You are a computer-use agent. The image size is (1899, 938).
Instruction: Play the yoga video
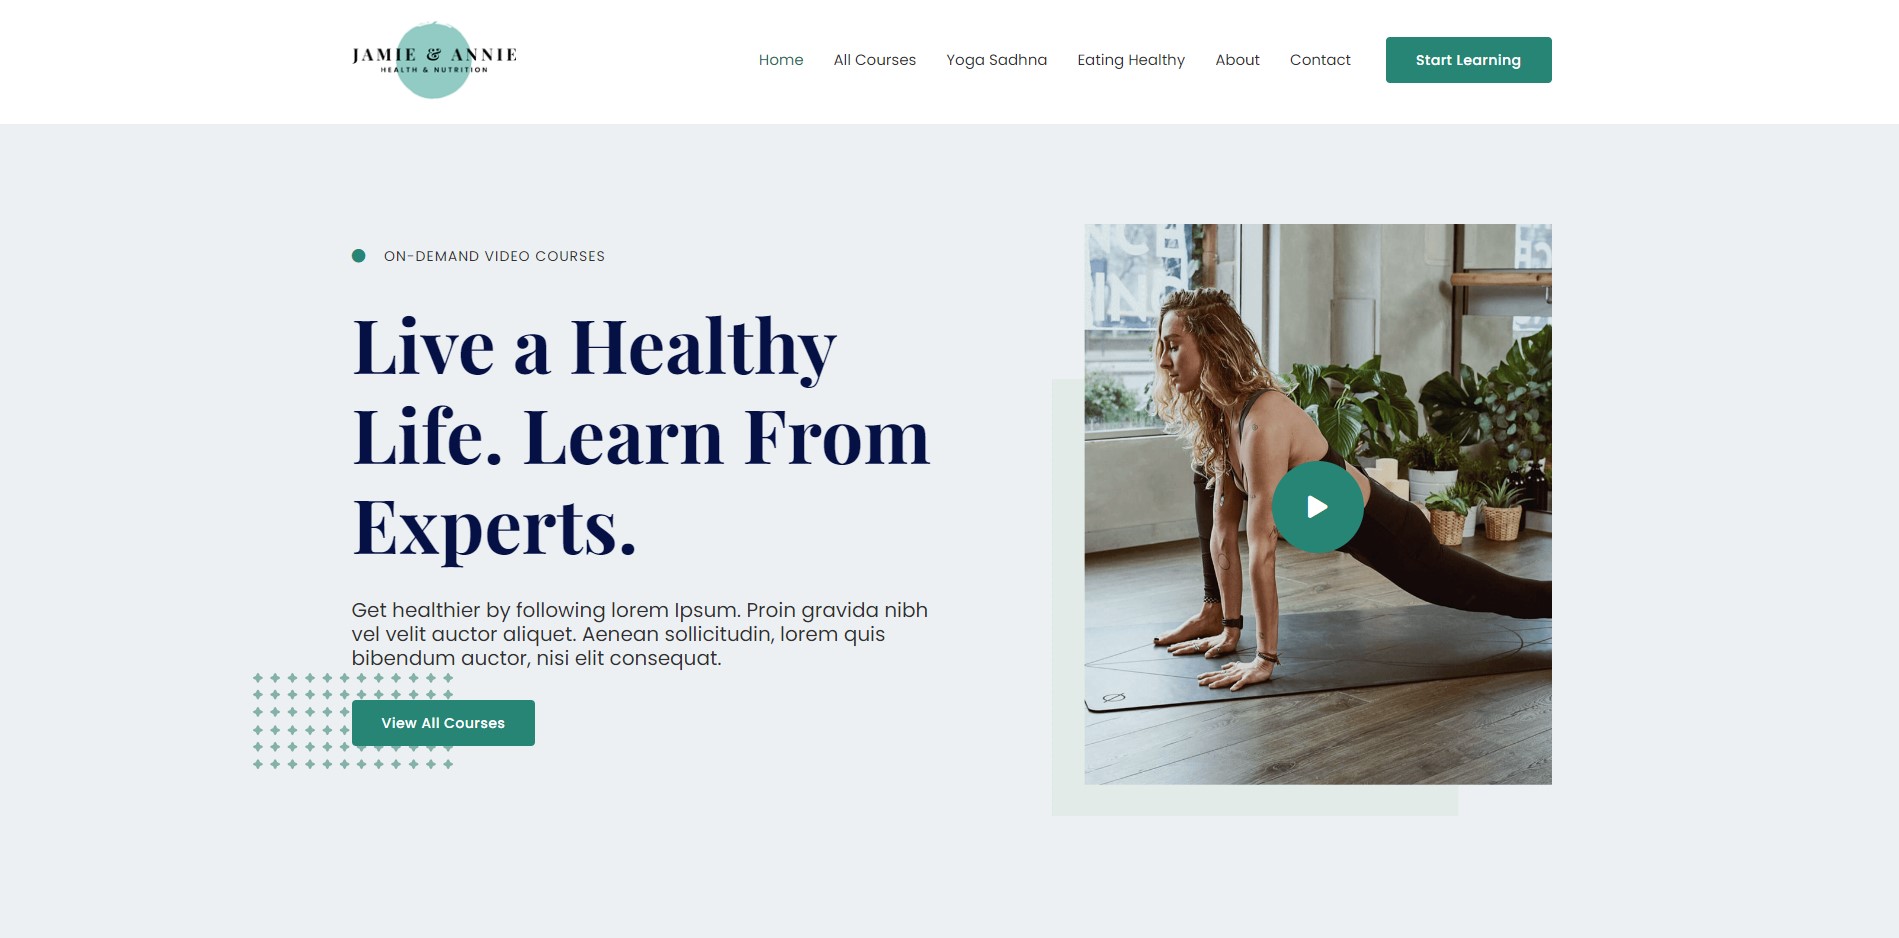pyautogui.click(x=1317, y=507)
